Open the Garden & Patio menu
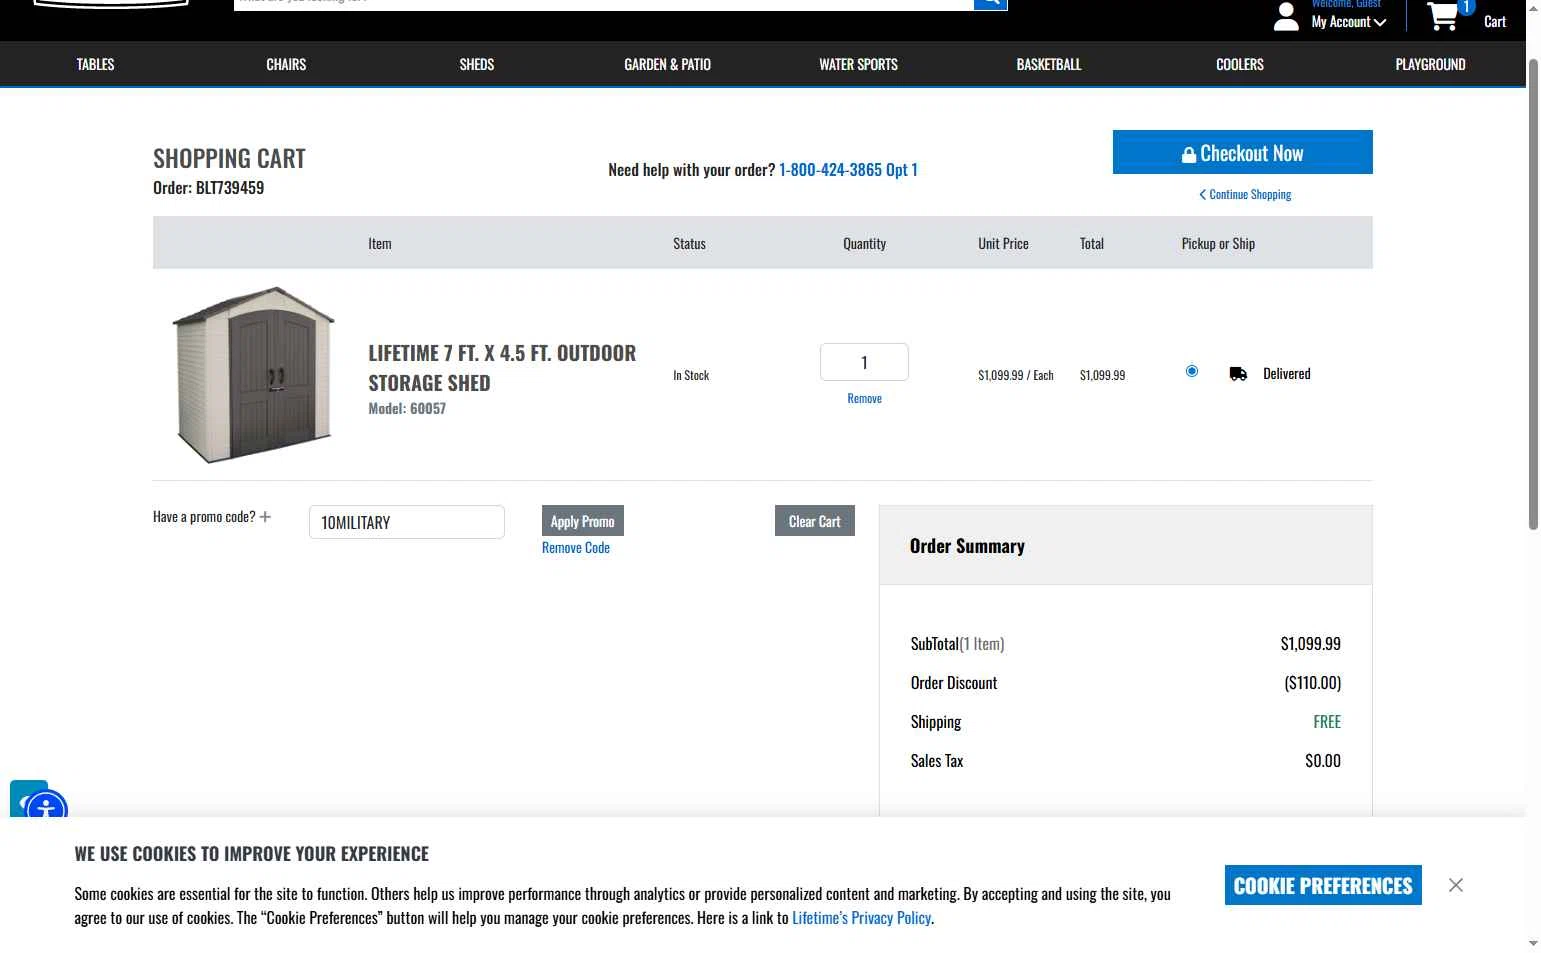Image resolution: width=1541 pixels, height=953 pixels. point(667,64)
